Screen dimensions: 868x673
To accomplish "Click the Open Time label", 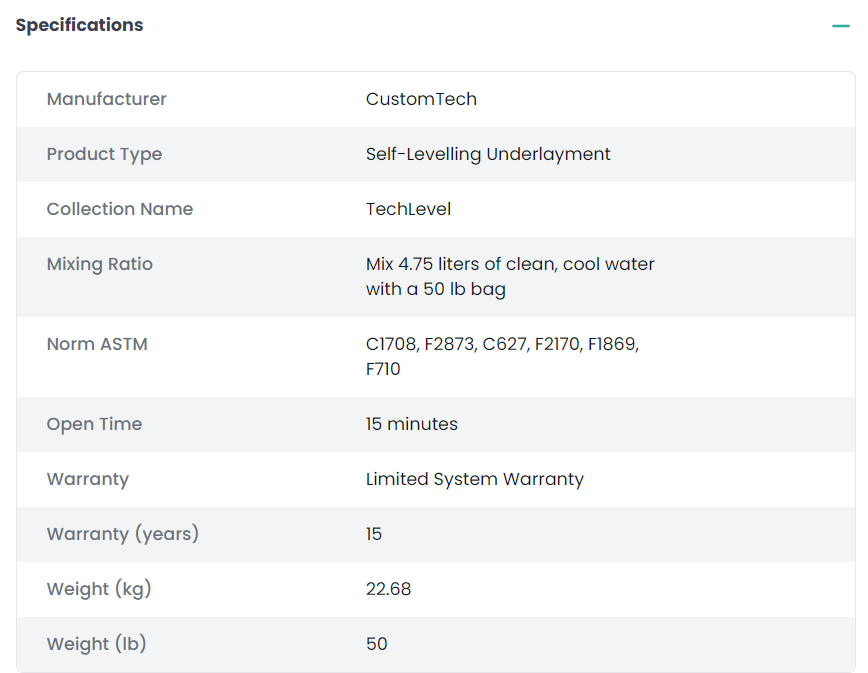I will coord(94,424).
